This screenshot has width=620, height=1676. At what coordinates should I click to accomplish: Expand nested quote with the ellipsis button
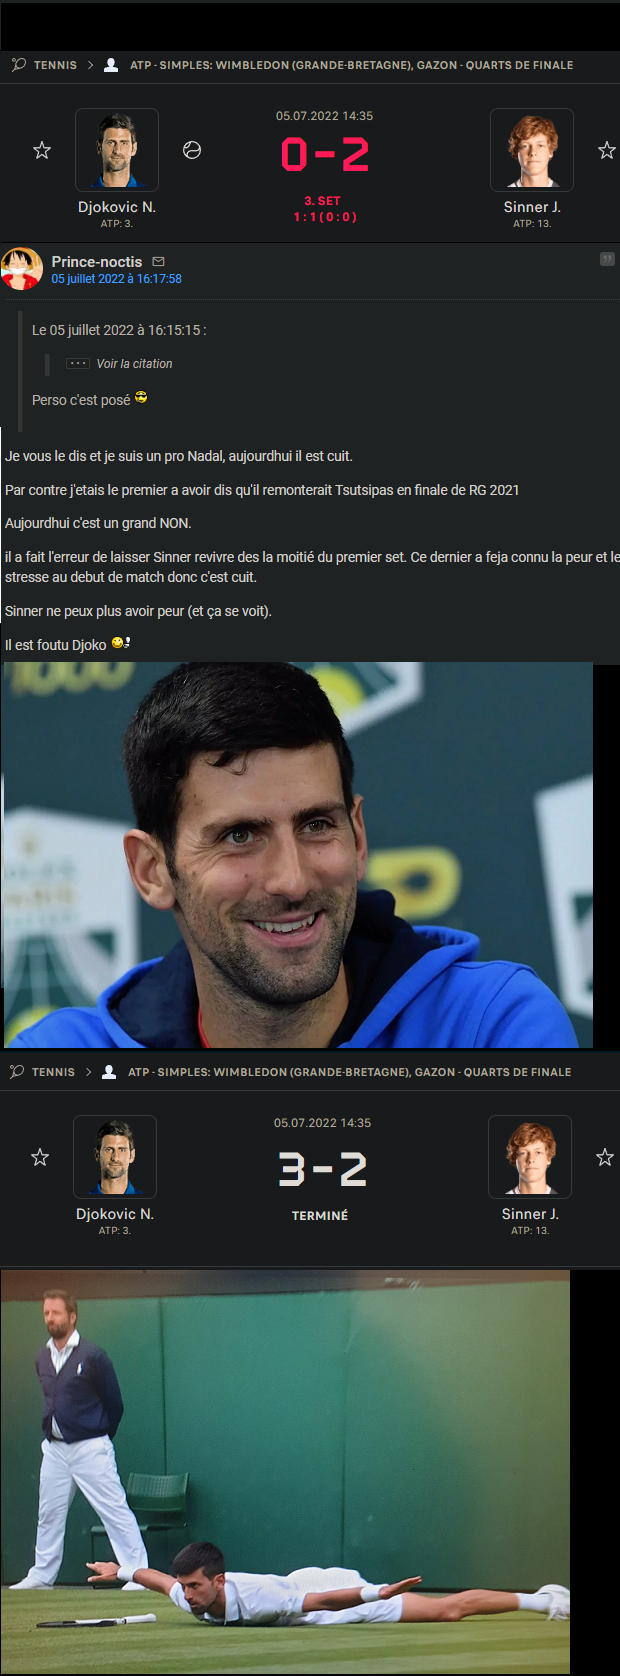tap(78, 364)
